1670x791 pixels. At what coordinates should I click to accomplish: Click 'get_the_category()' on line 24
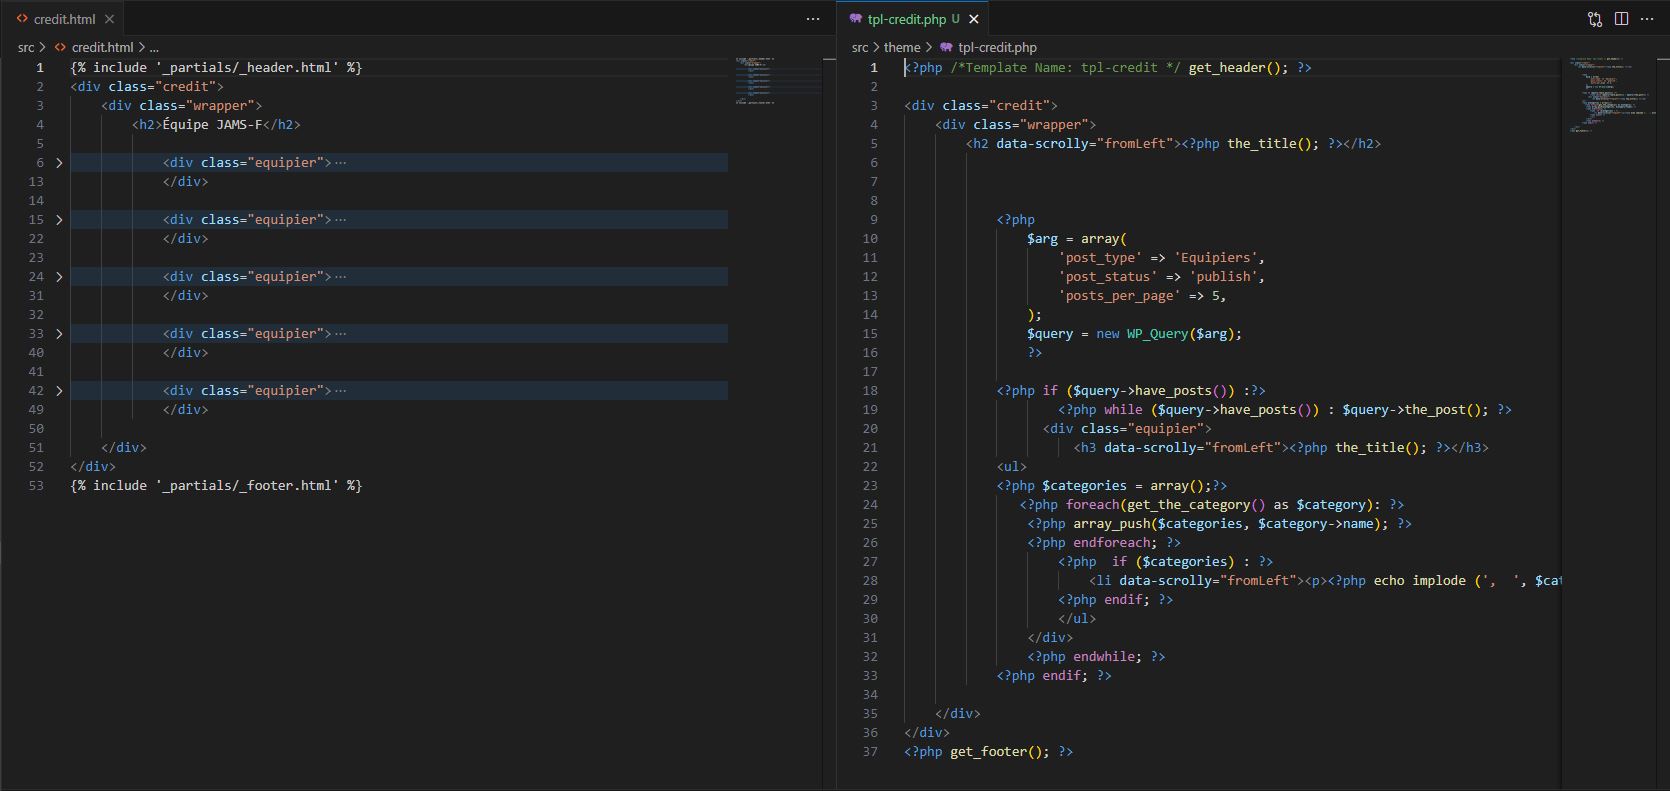[1196, 504]
